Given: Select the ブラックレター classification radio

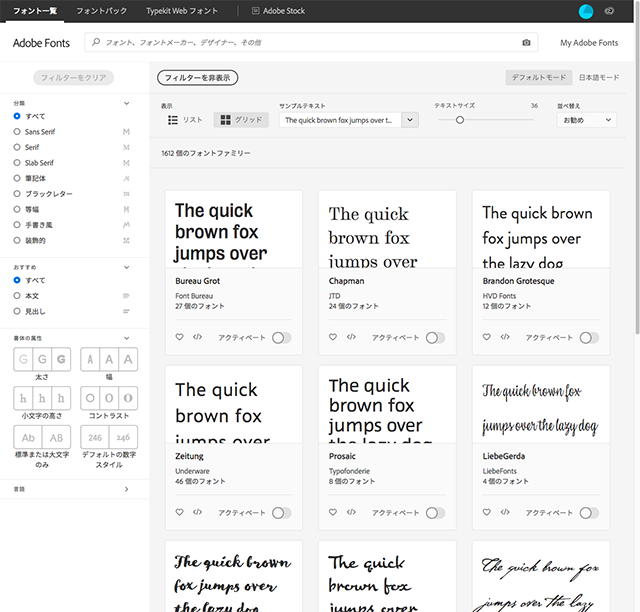Looking at the screenshot, I should coord(17,194).
